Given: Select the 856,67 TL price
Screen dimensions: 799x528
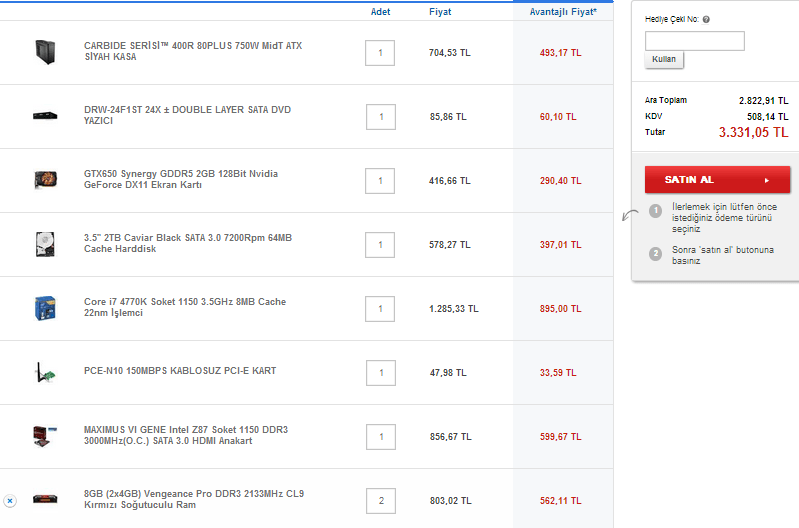Looking at the screenshot, I should (450, 437).
